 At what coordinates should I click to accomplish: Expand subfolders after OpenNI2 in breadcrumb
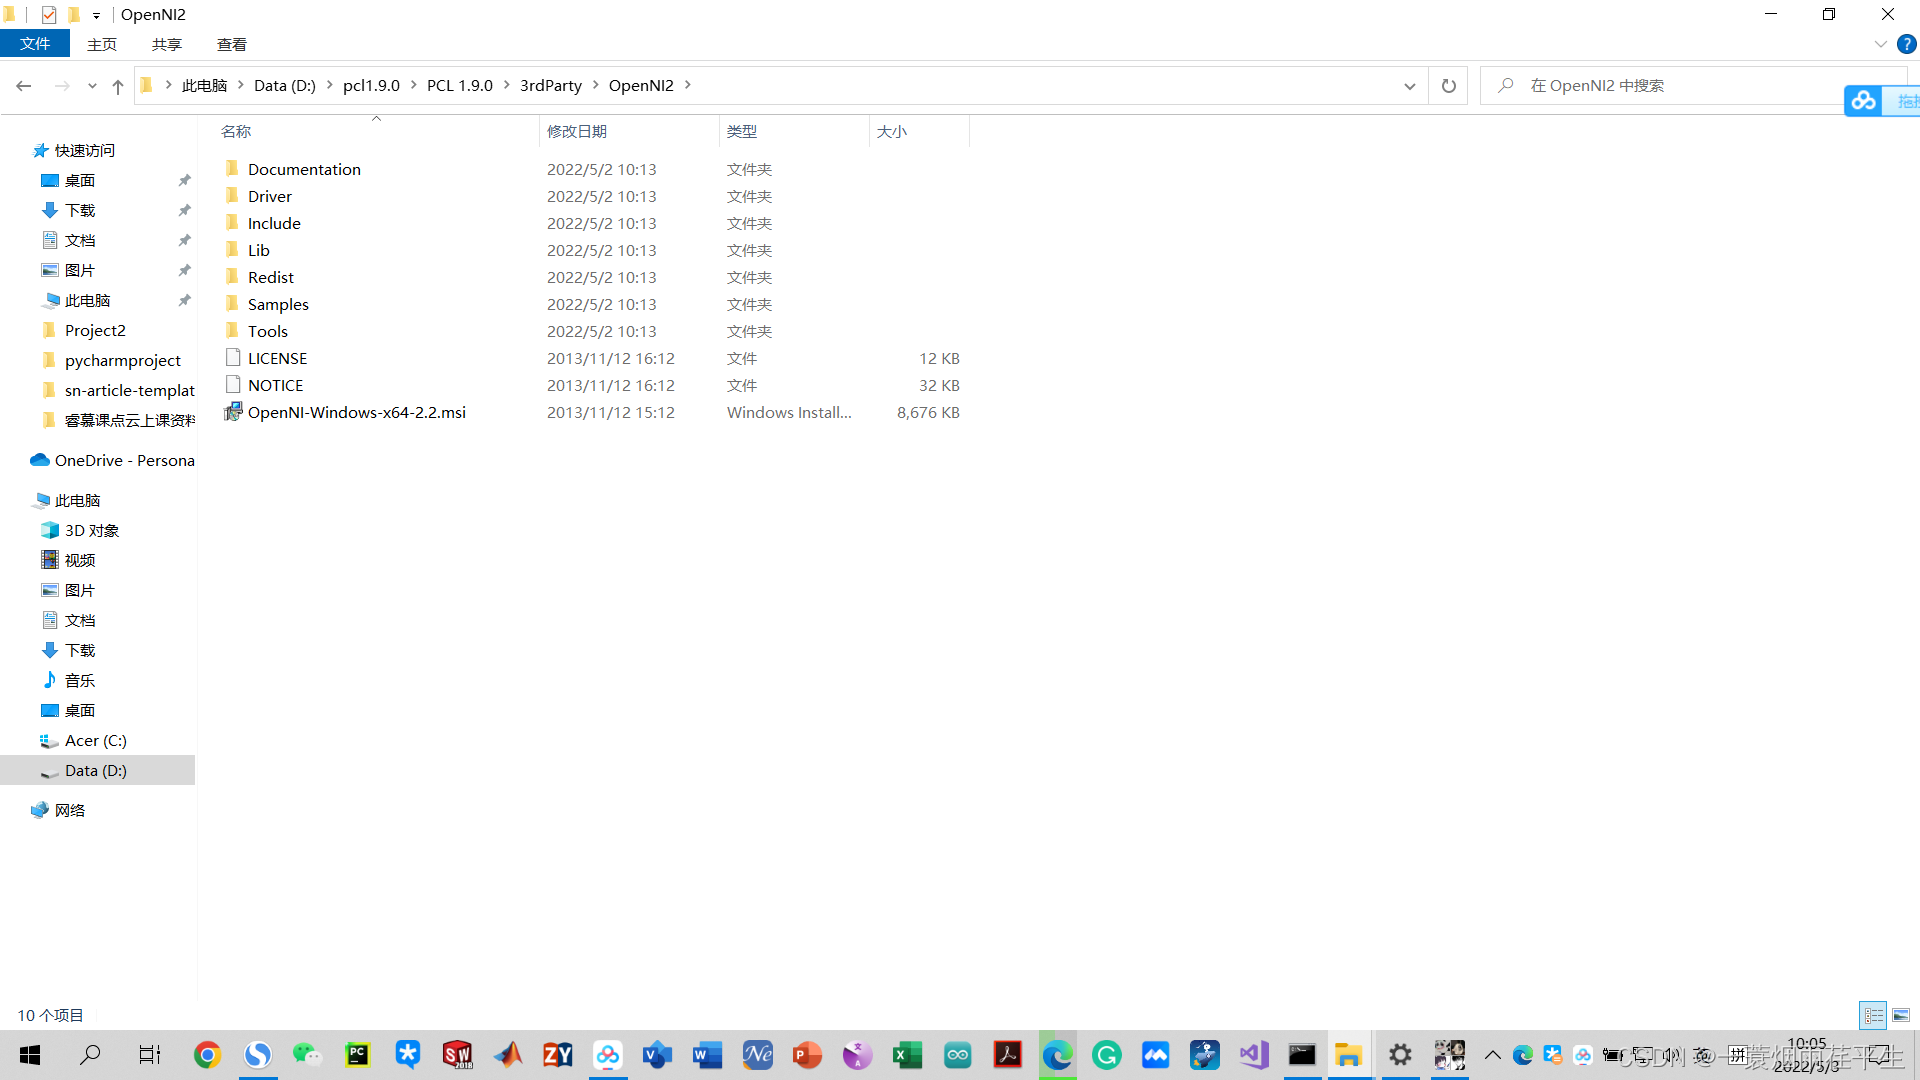point(688,85)
